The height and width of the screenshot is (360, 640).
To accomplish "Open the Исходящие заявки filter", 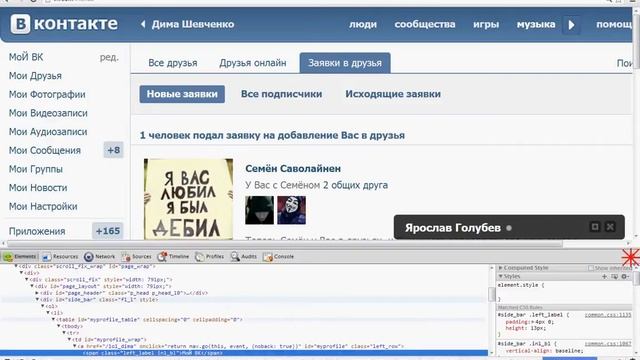I will [393, 94].
